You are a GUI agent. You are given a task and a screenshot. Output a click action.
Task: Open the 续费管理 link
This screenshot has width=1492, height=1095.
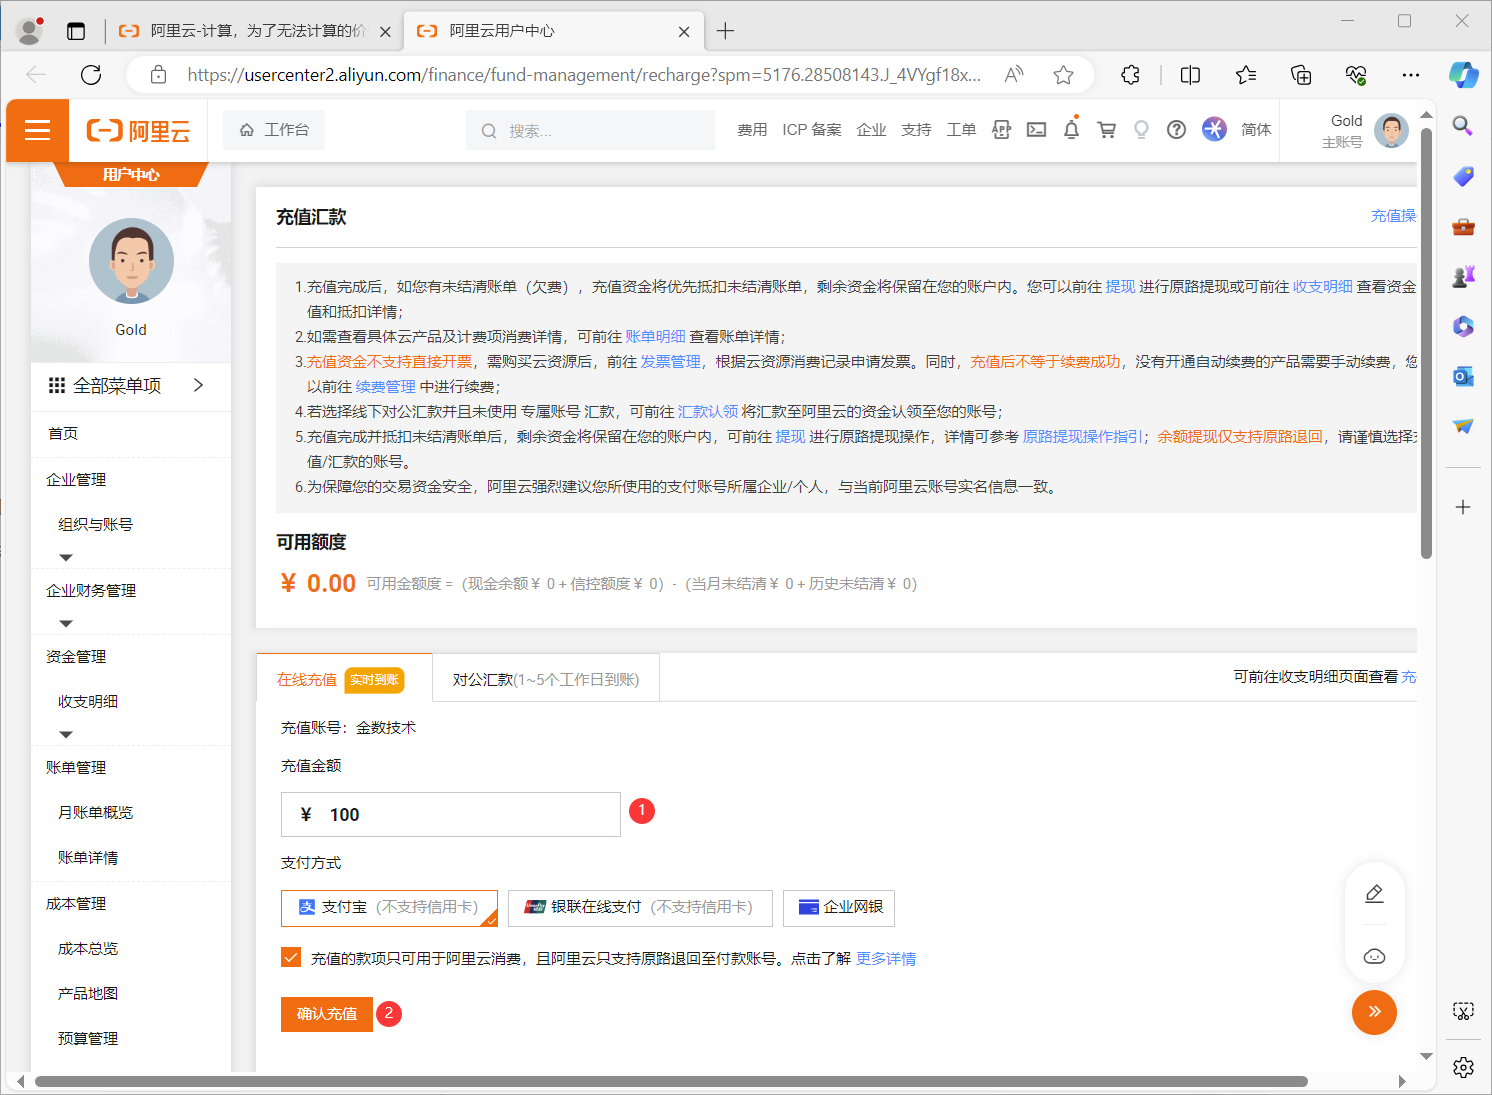385,387
